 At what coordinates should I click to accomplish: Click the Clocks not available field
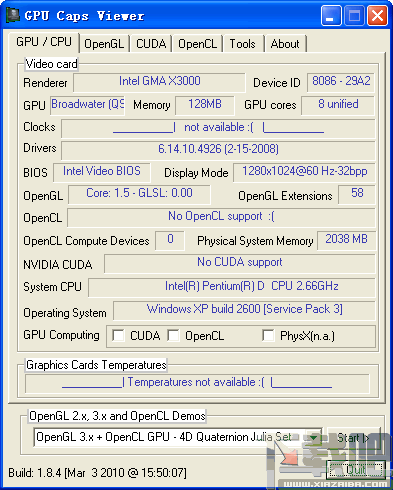tap(218, 128)
